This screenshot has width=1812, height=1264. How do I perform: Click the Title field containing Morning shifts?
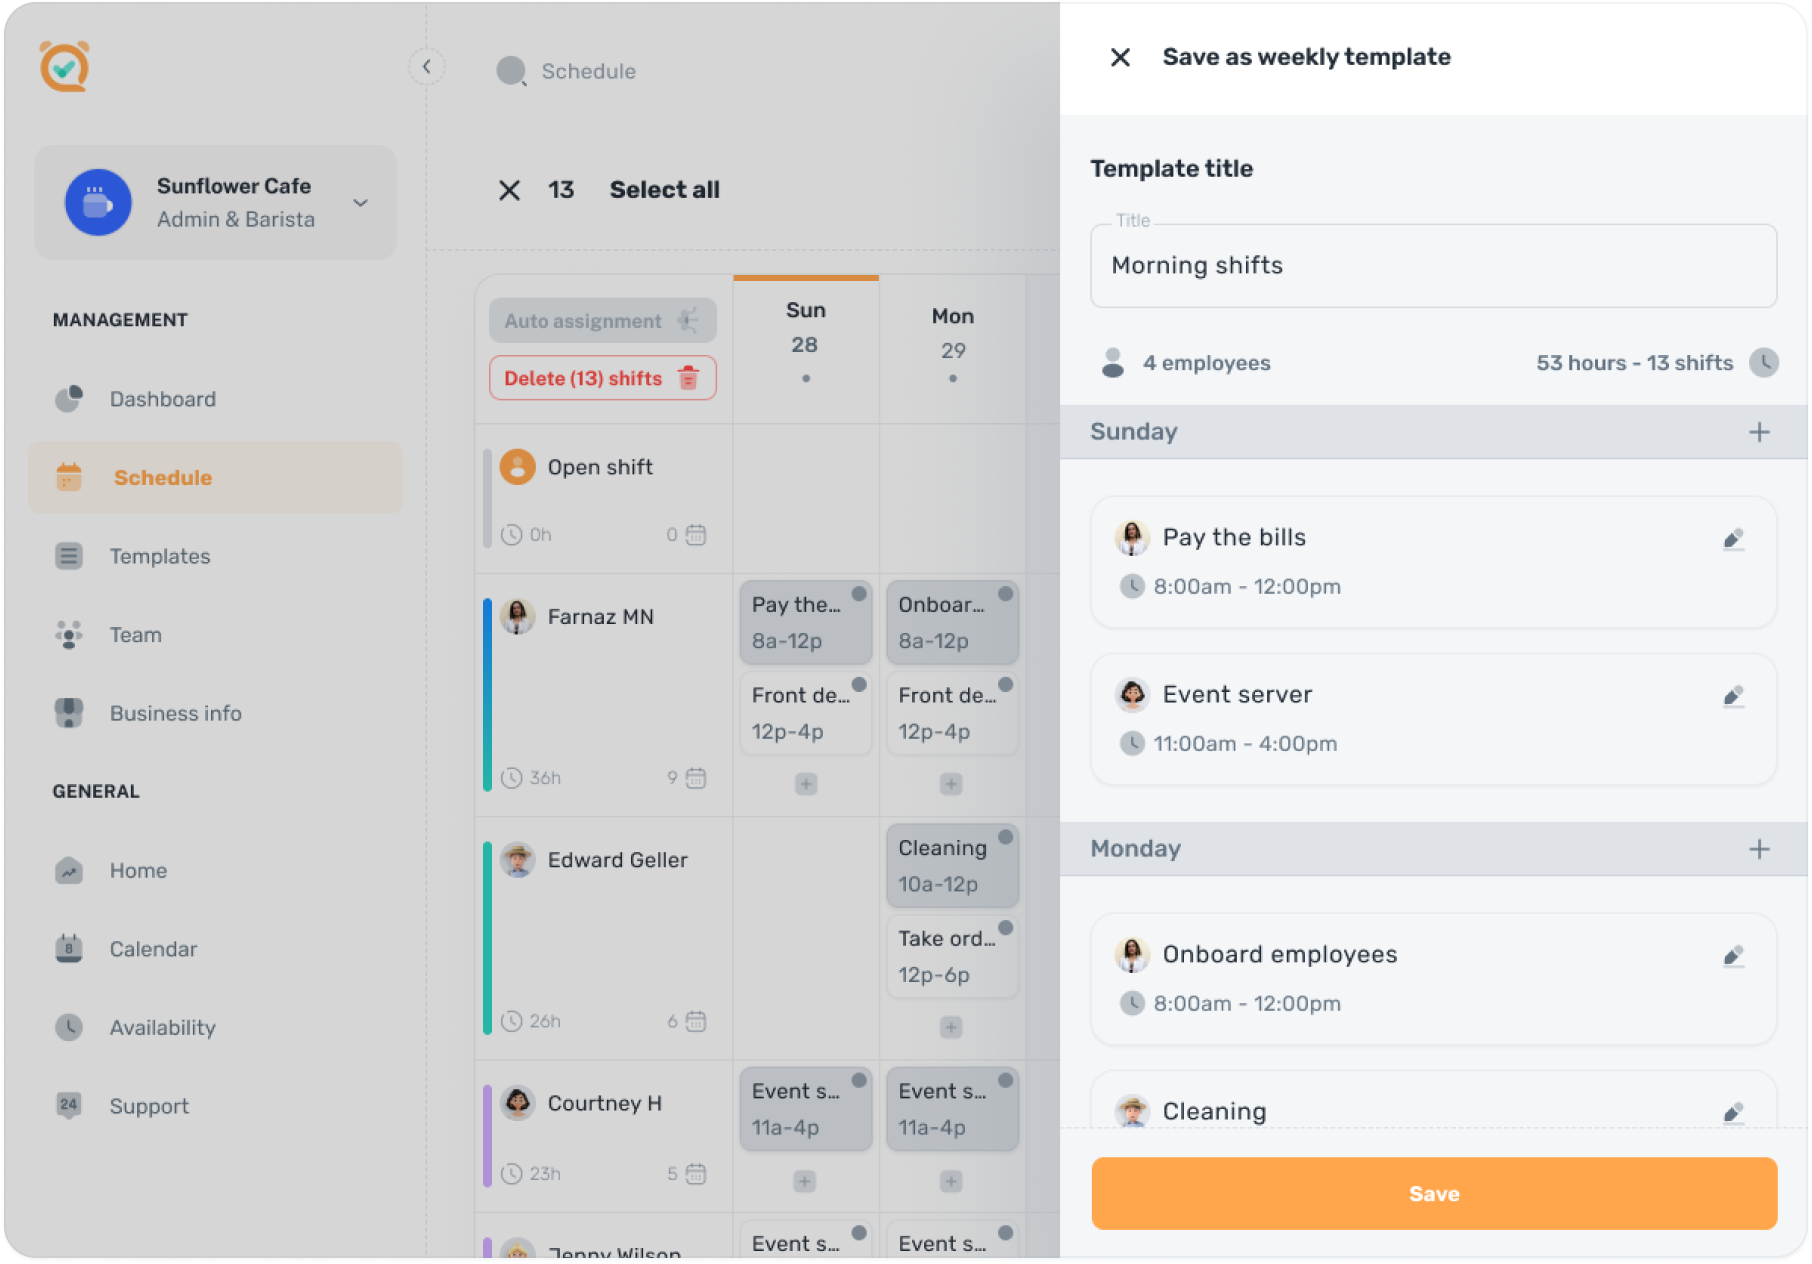[x=1433, y=266]
